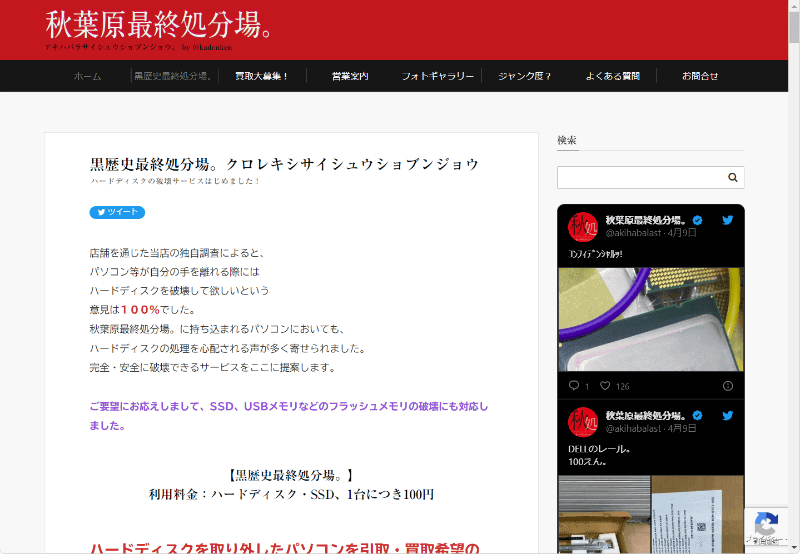Screen dimensions: 800x554
Task: Open the 営業案内 menu item
Action: point(350,76)
